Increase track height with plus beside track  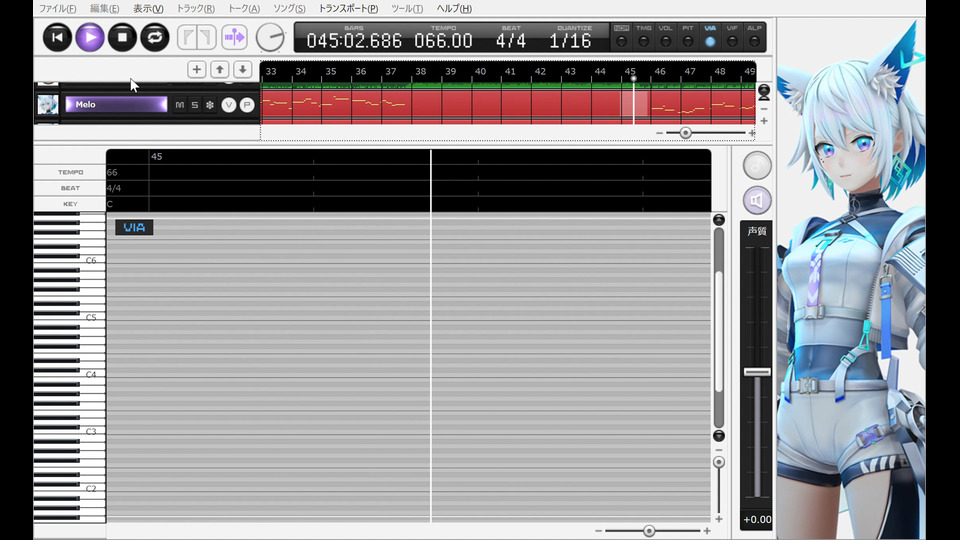click(x=764, y=121)
